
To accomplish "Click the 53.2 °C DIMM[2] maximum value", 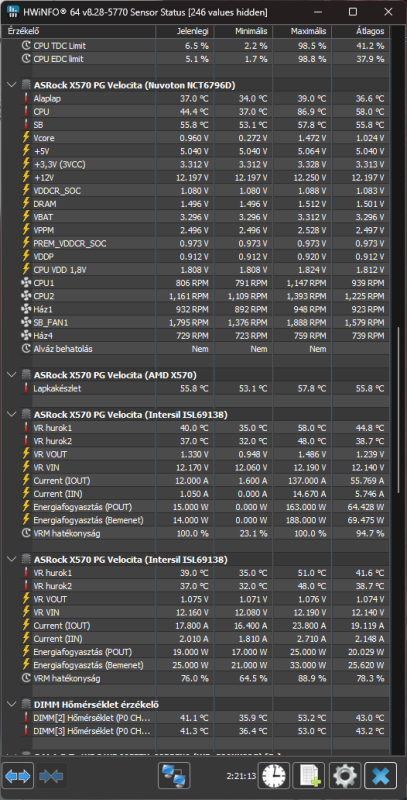I will [x=311, y=718].
